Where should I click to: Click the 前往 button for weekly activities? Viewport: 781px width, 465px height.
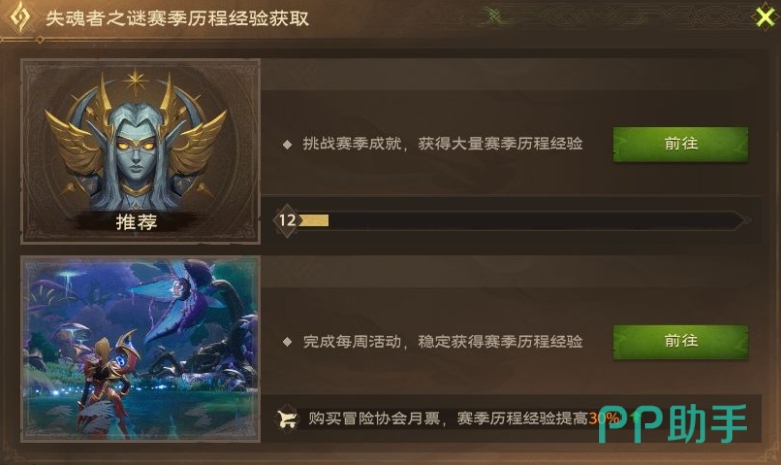680,342
